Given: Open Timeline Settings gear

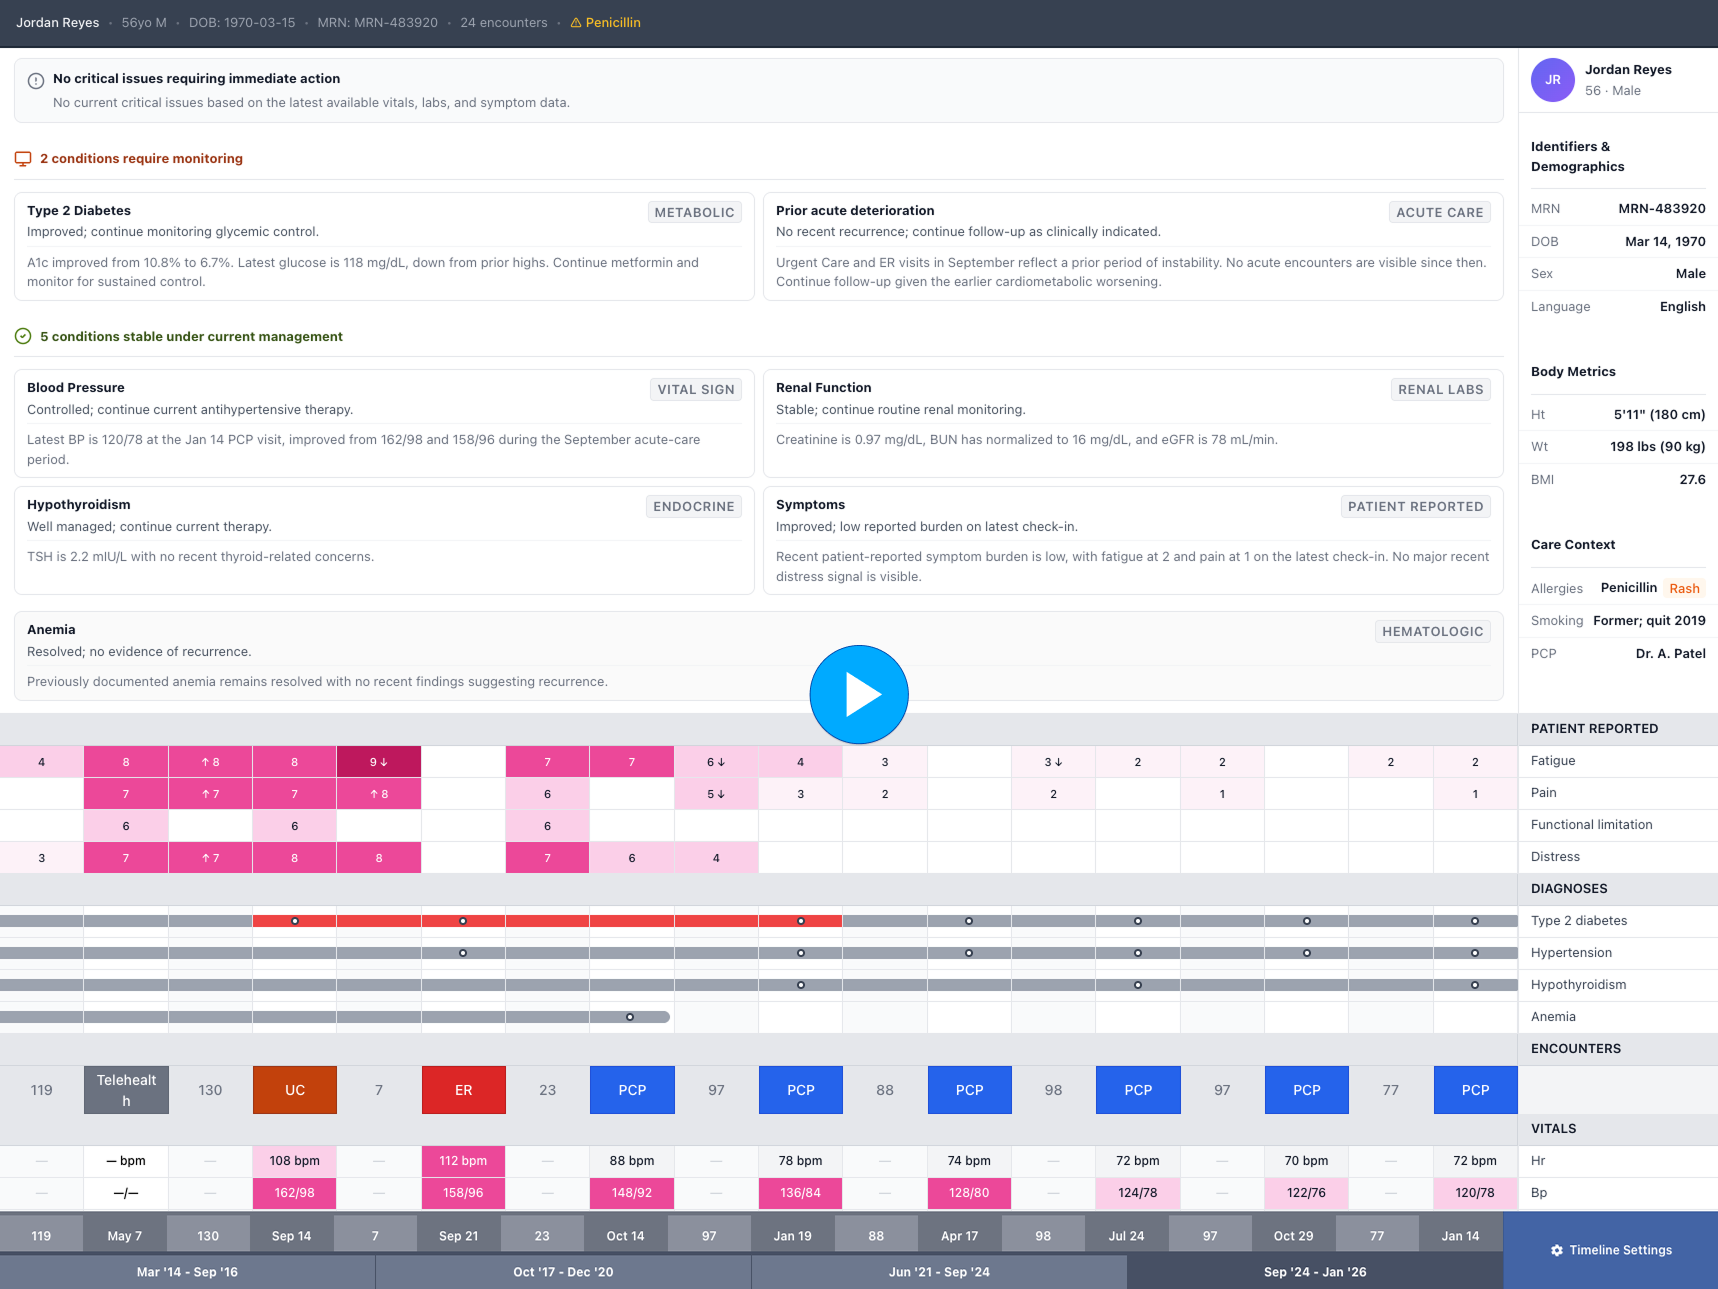Looking at the screenshot, I should pyautogui.click(x=1556, y=1250).
